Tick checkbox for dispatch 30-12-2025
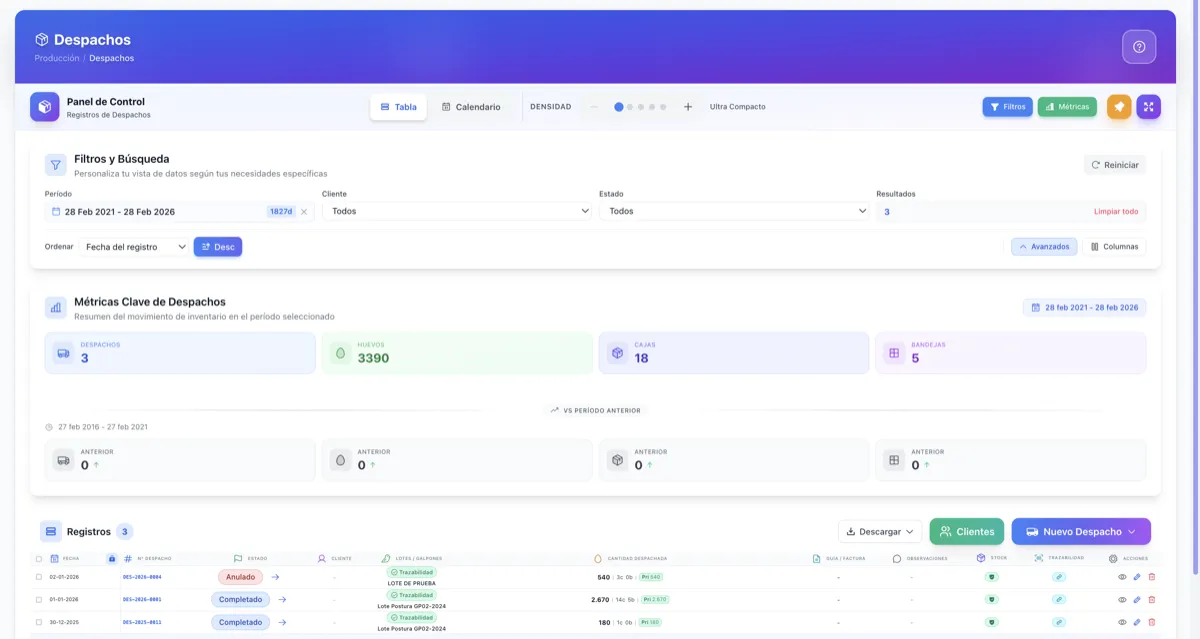Screen dimensions: 1200x639 [39, 622]
